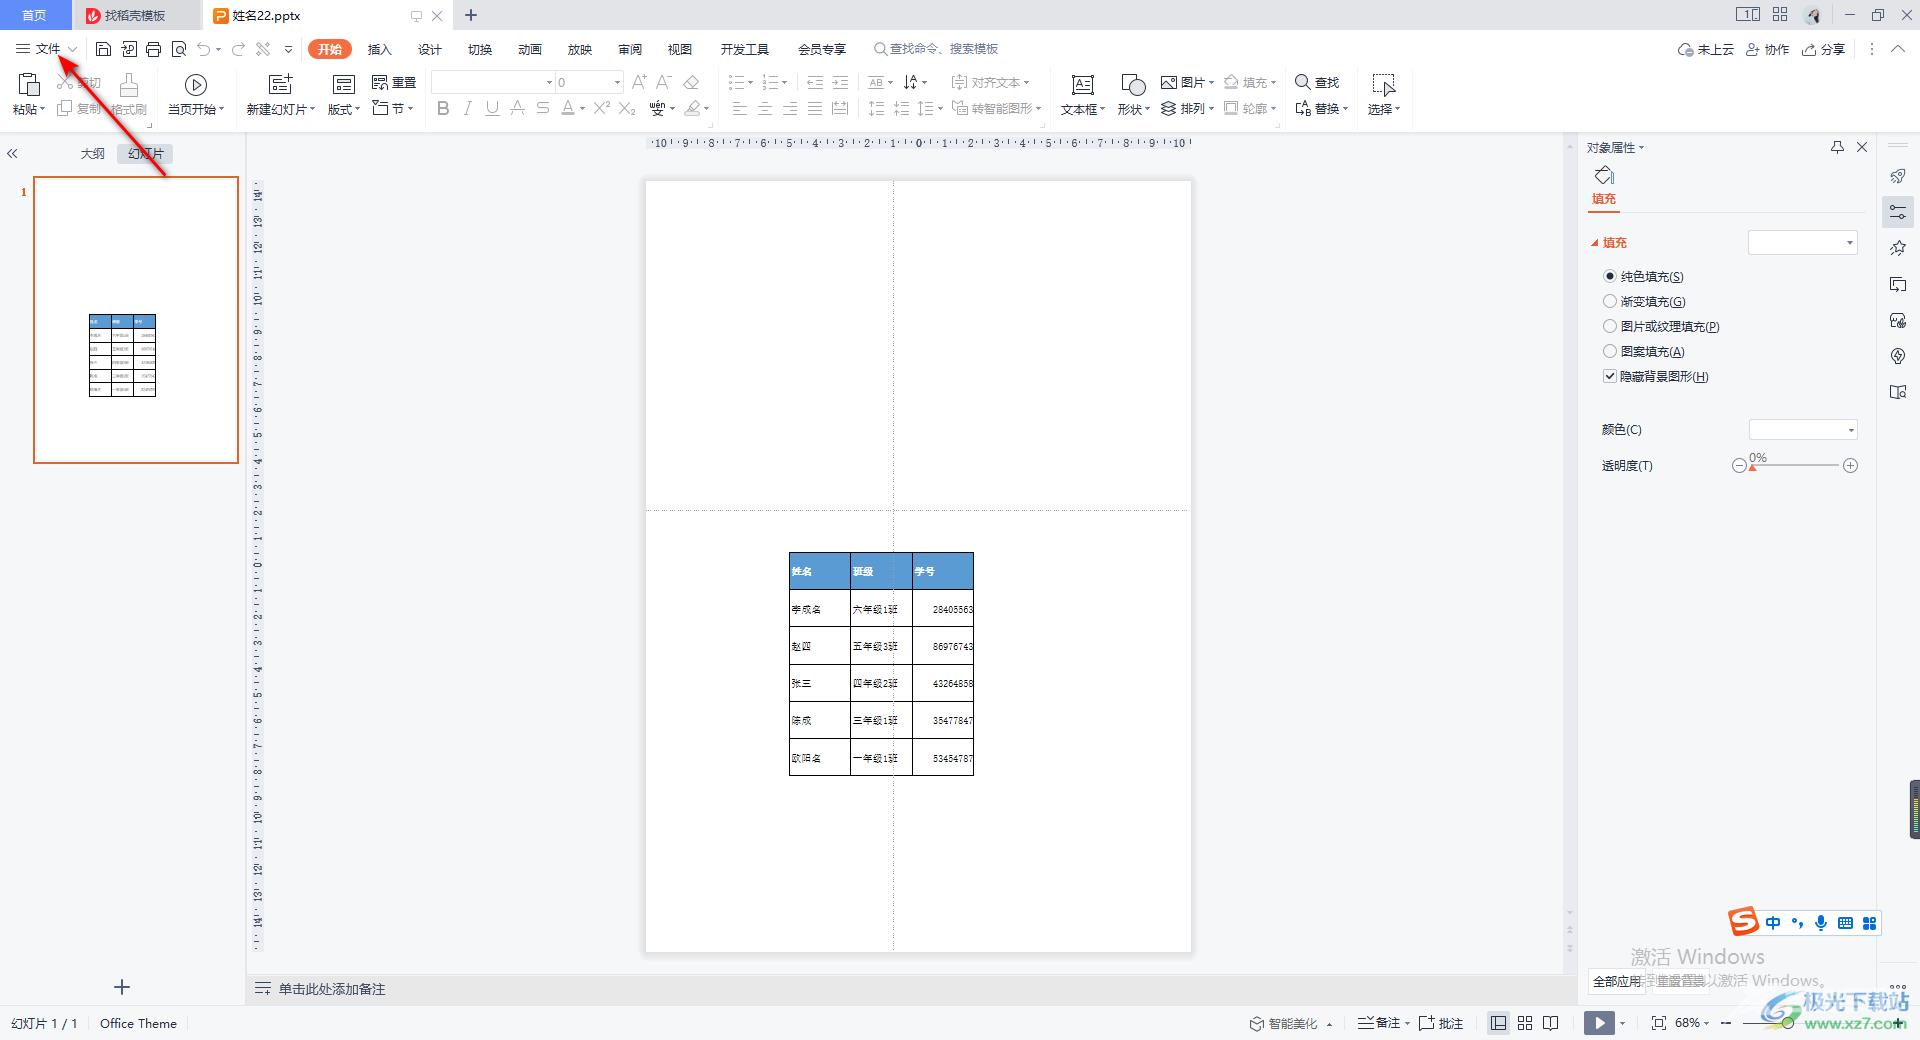Click the Share (分享) button
The image size is (1920, 1040).
(1823, 49)
